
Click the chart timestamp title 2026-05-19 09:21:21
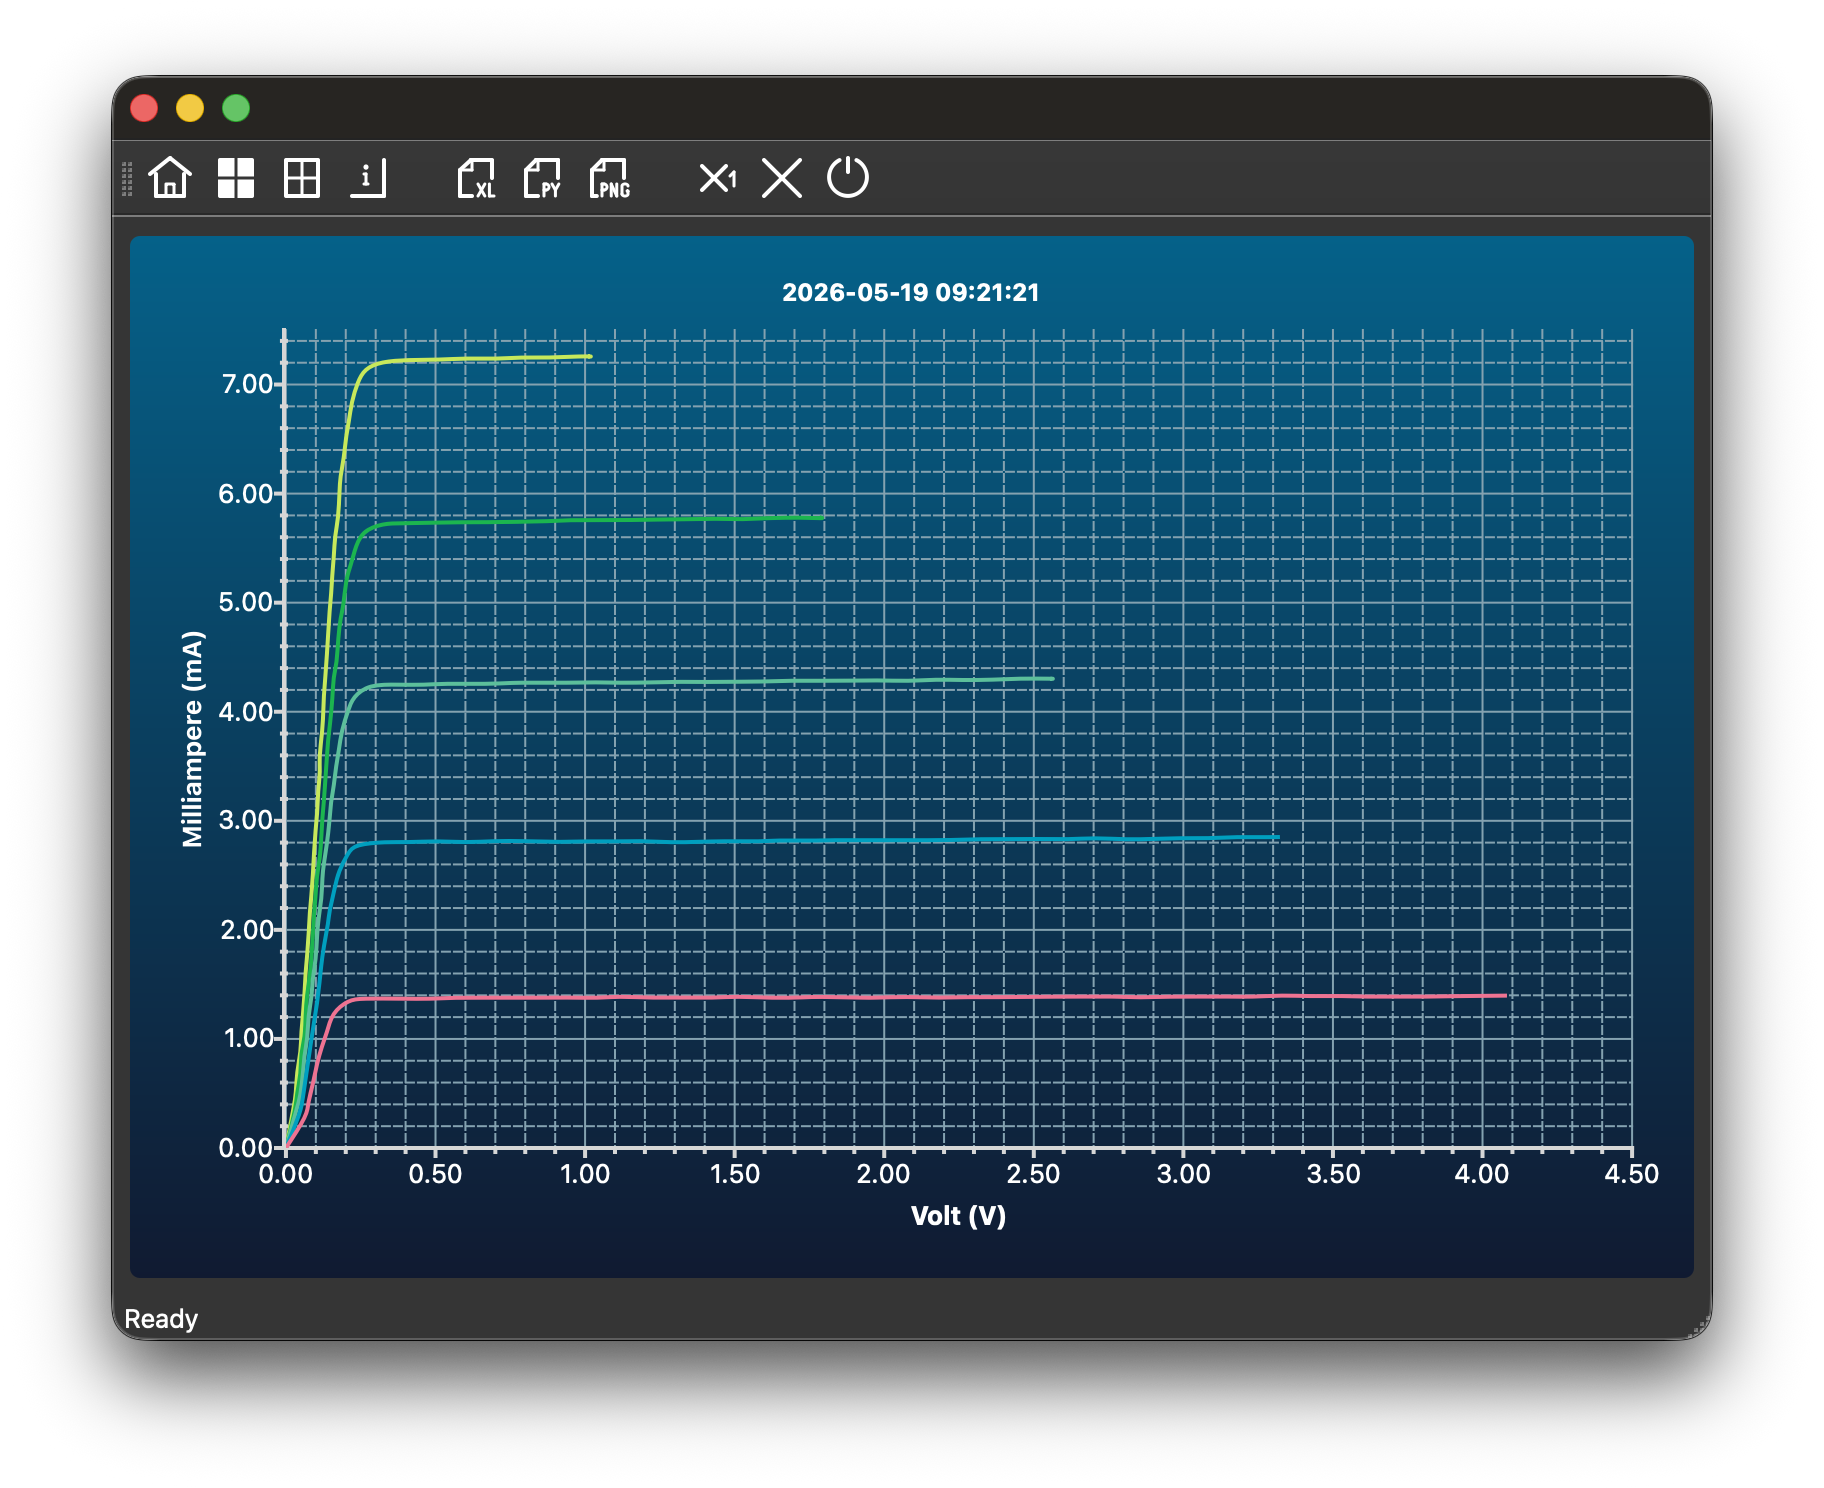coord(911,292)
